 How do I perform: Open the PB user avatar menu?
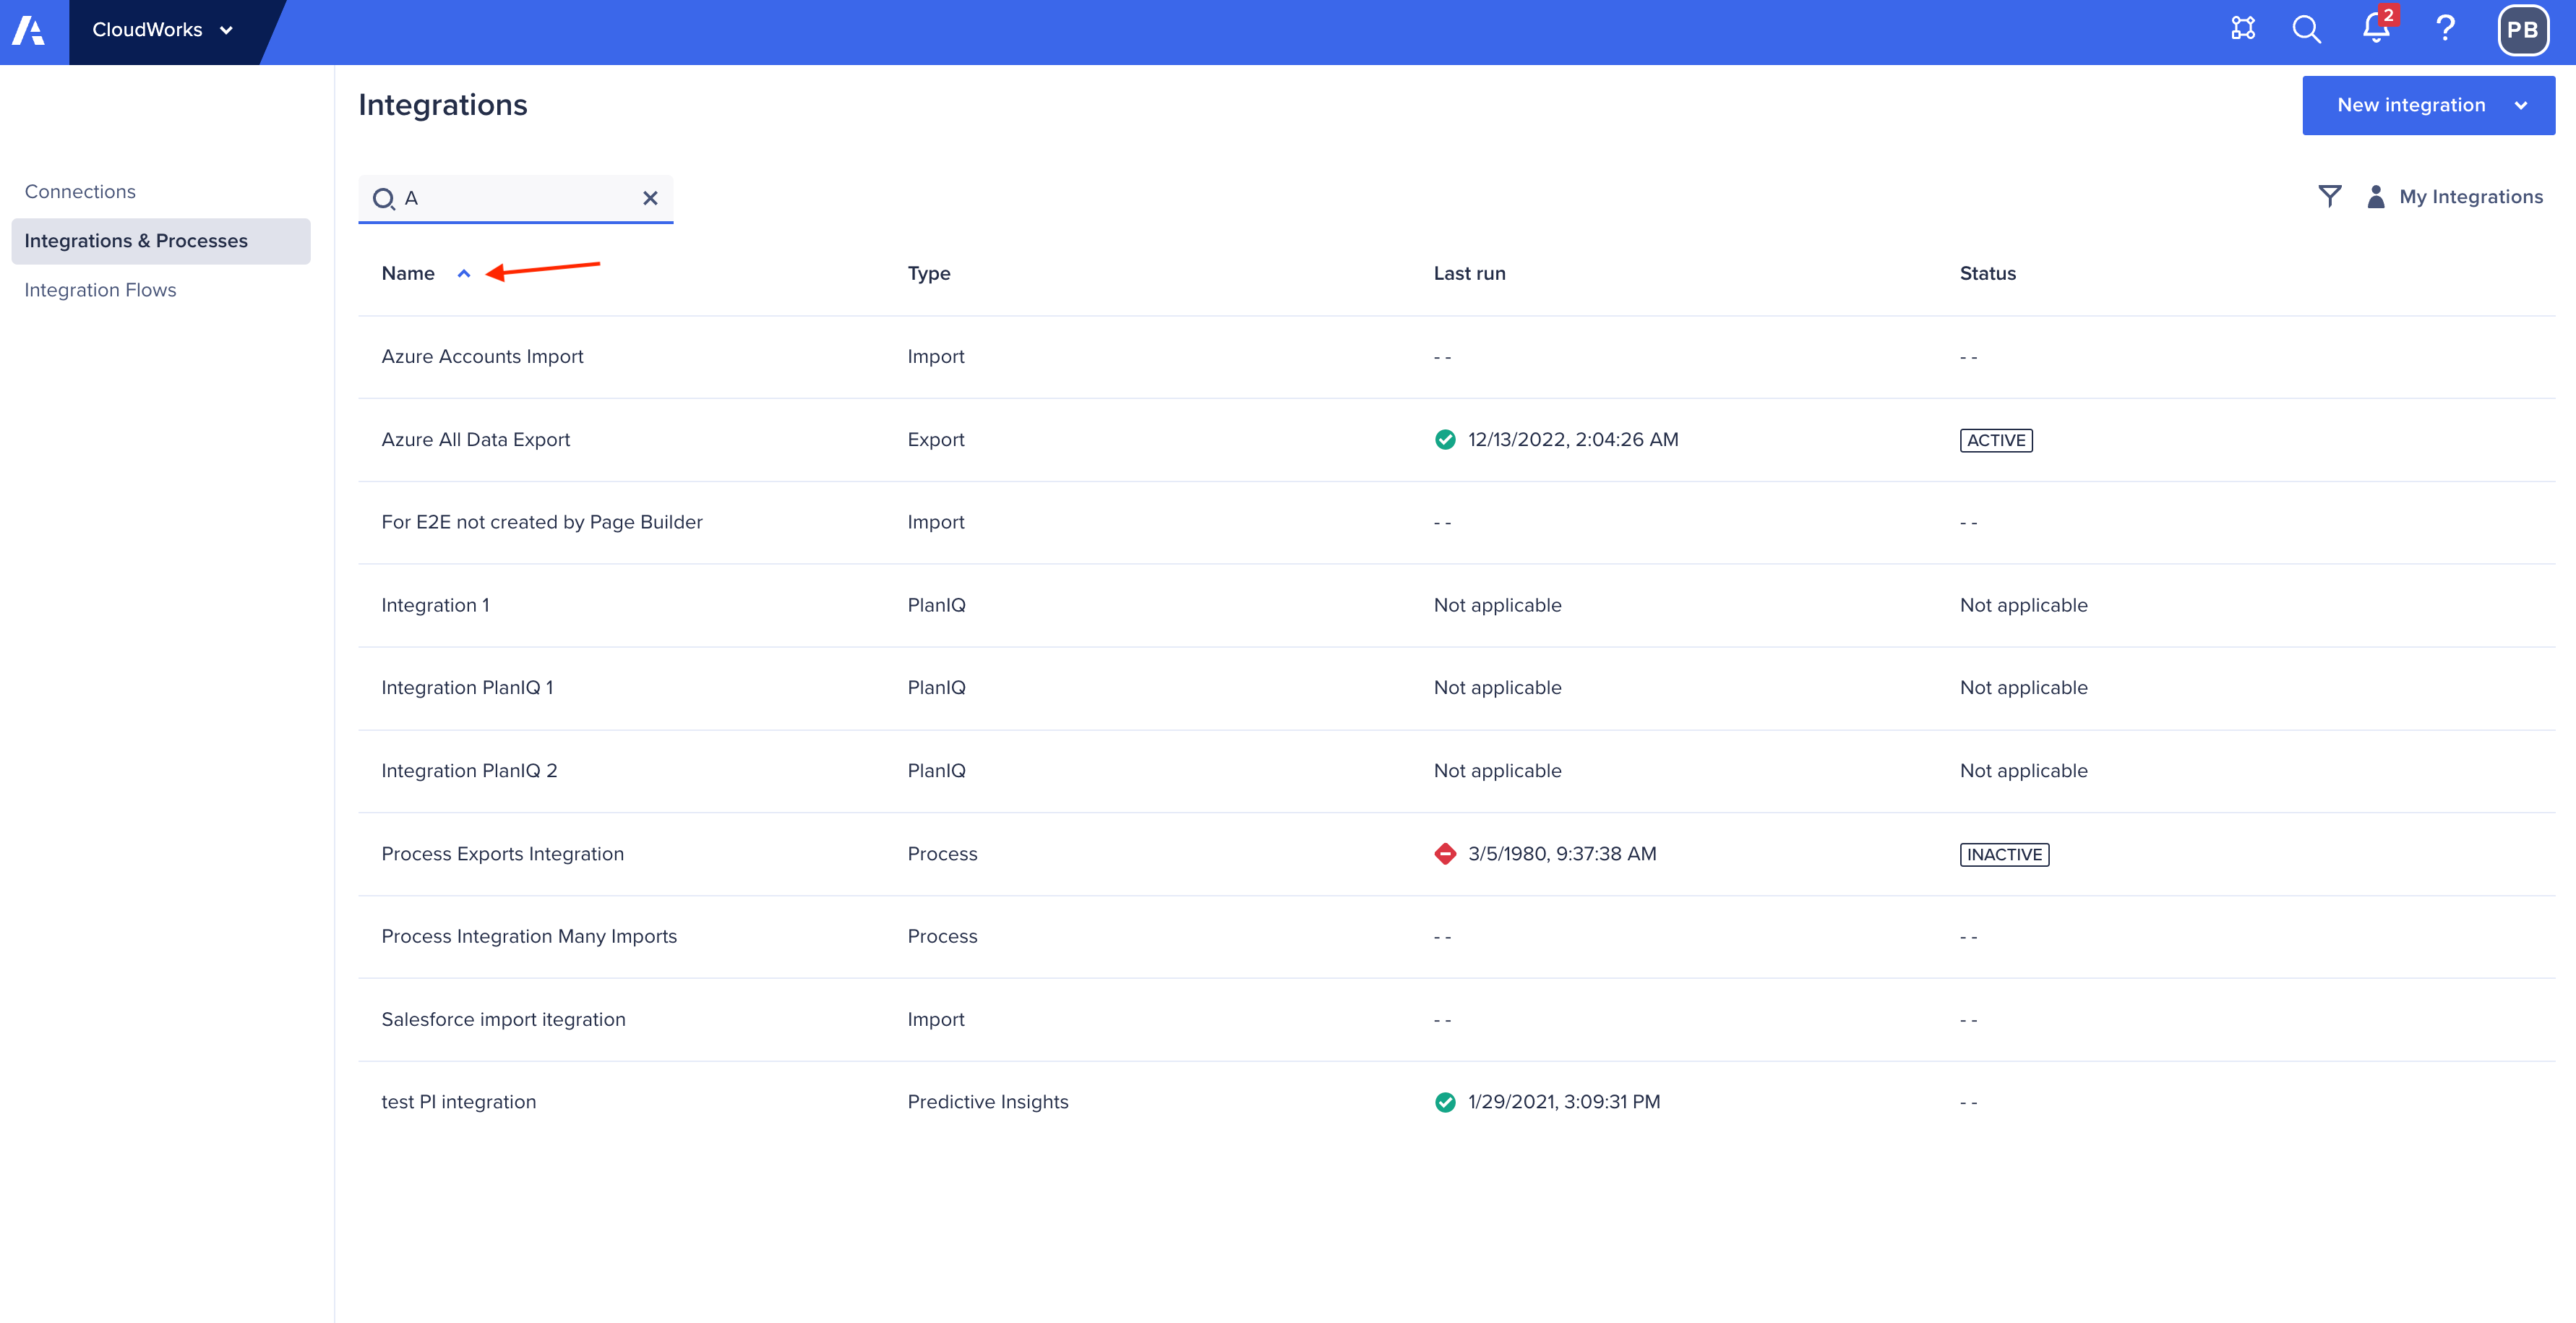click(2521, 30)
